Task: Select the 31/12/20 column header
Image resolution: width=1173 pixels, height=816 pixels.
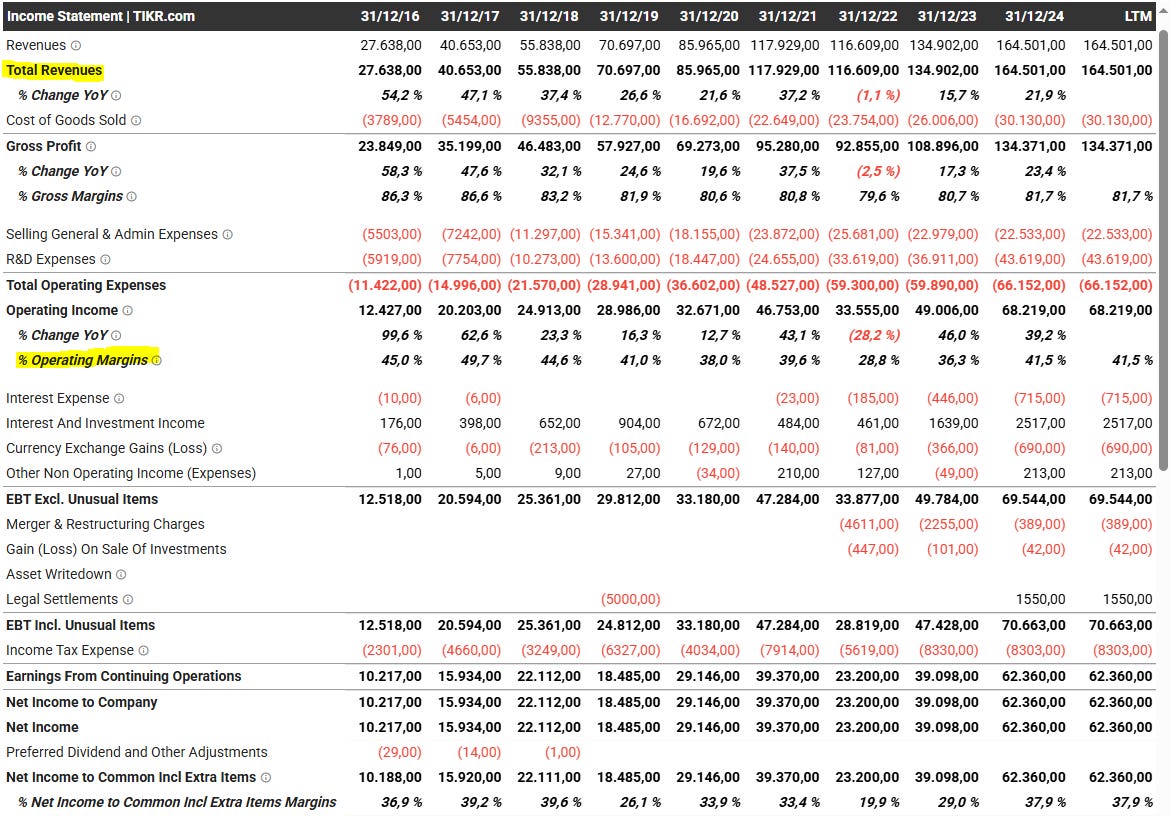Action: pyautogui.click(x=708, y=16)
